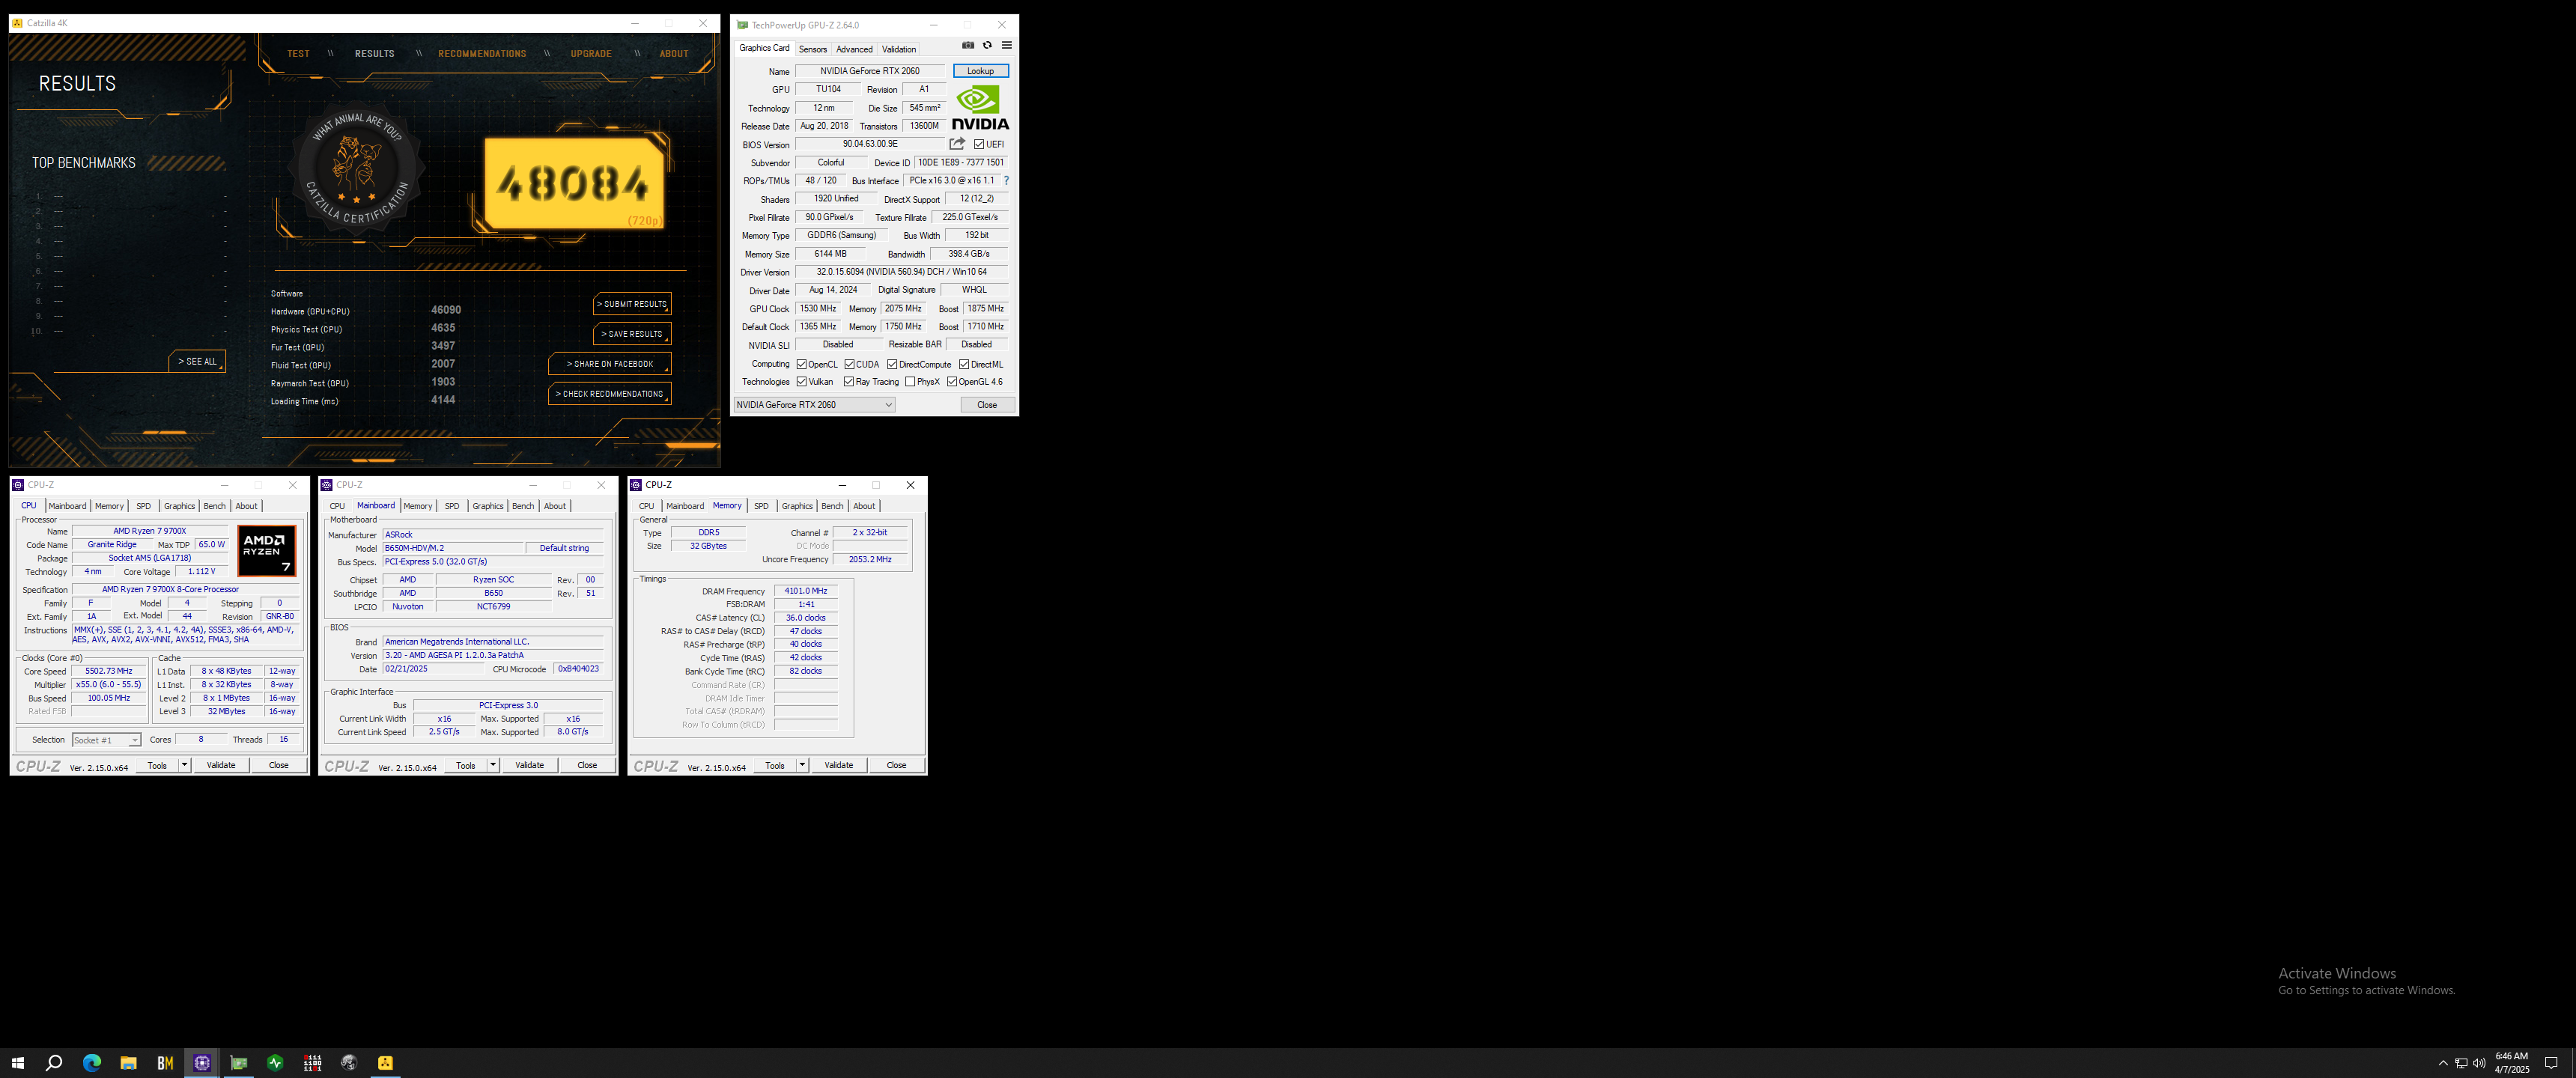Click the 'B650M-HDV/M.2' motherboard model value
The image size is (2576, 1078).
click(x=453, y=548)
